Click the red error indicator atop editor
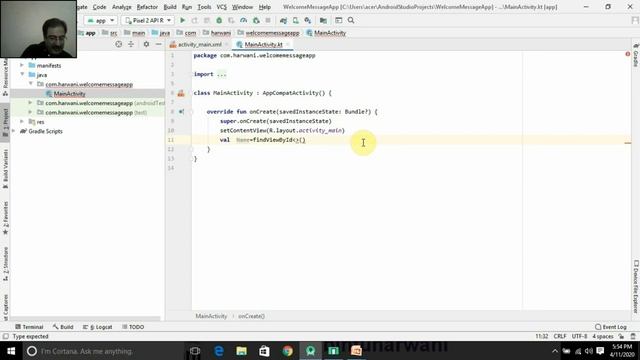Viewport: 640px width, 360px height. click(628, 54)
